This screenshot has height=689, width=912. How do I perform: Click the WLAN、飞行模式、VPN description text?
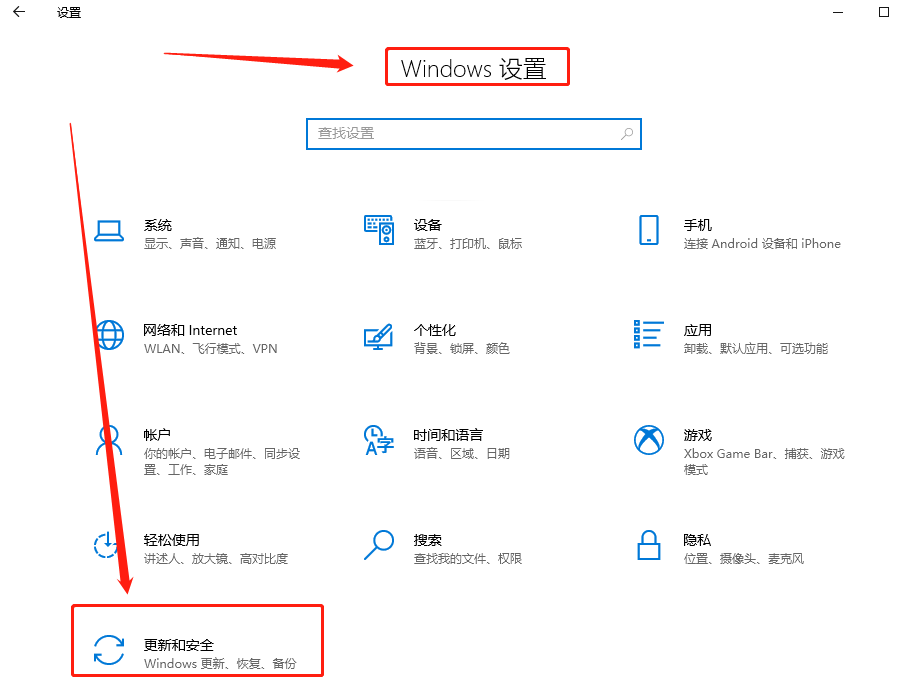(209, 349)
